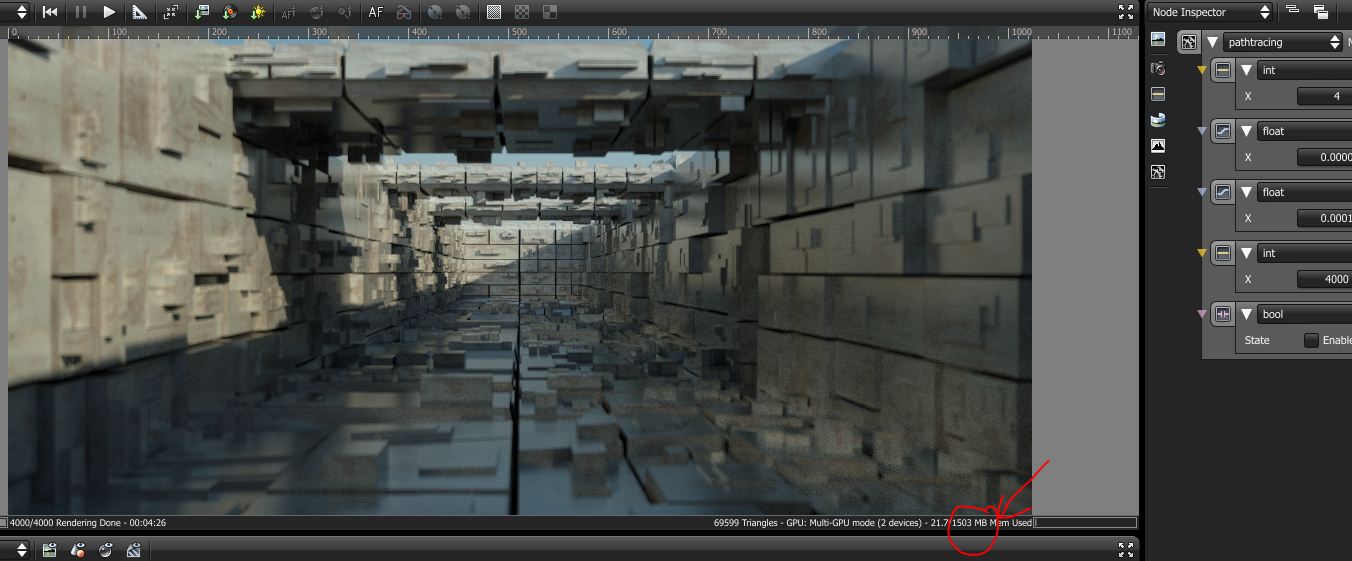The image size is (1352, 561).
Task: Click the X field showing 4
Action: tap(1324, 97)
